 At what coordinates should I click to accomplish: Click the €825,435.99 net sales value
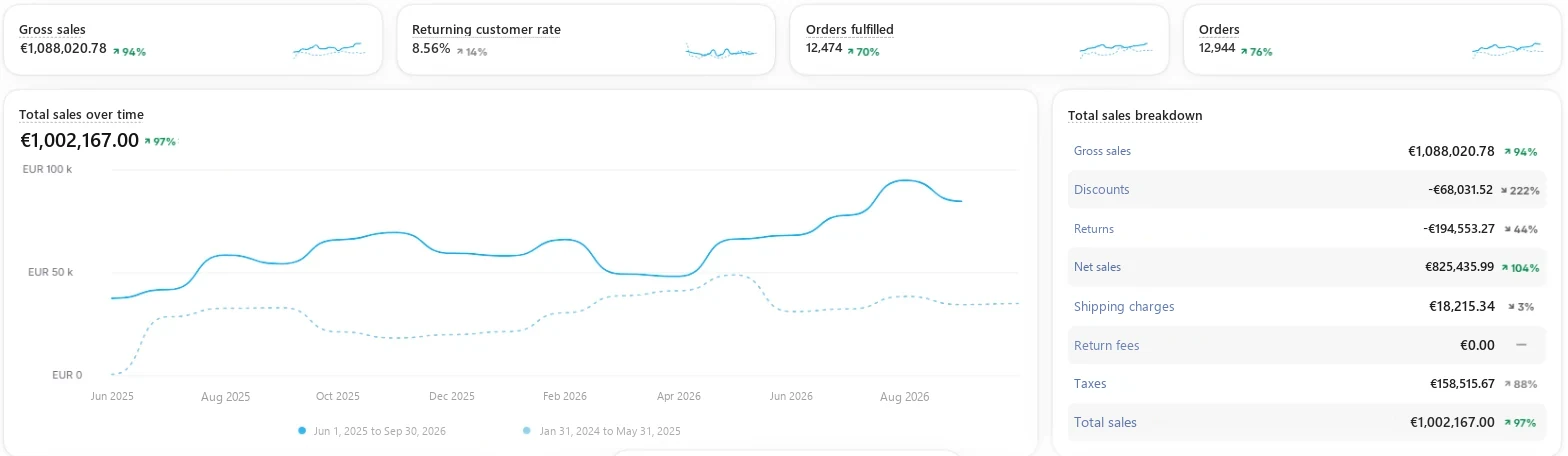(1459, 267)
